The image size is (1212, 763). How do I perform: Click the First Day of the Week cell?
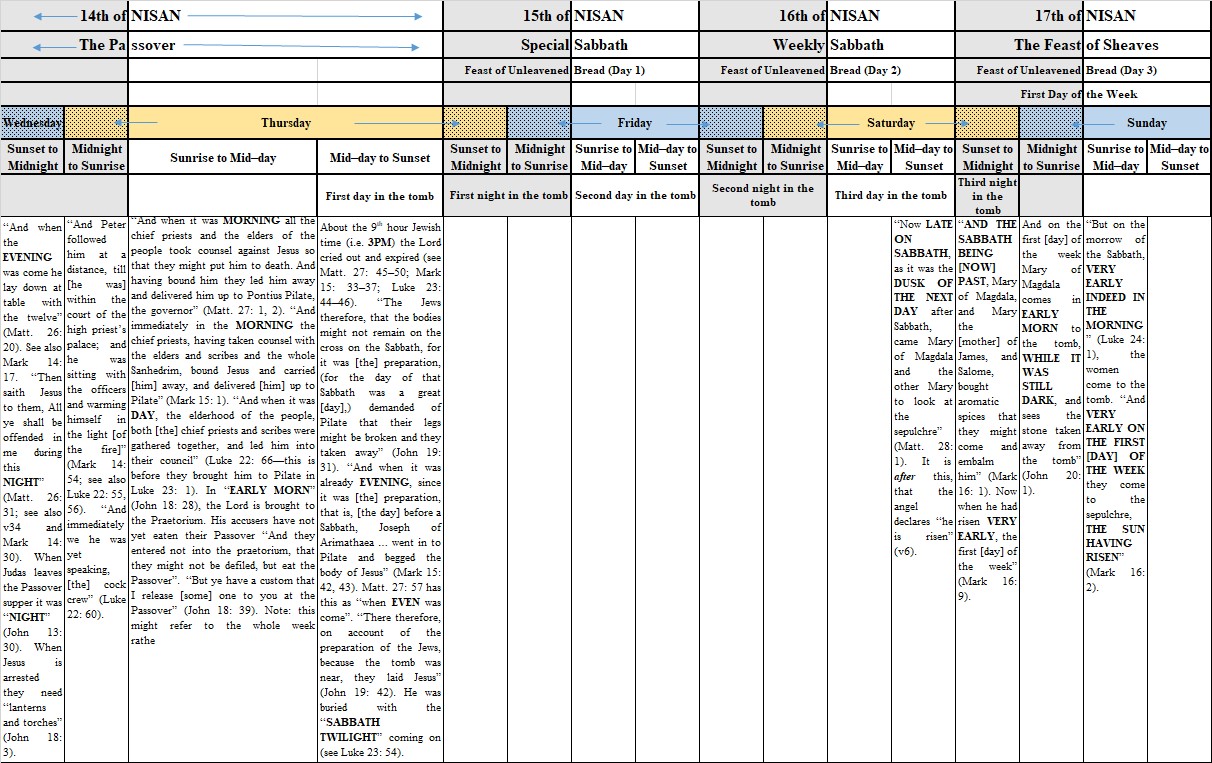pyautogui.click(x=1084, y=94)
